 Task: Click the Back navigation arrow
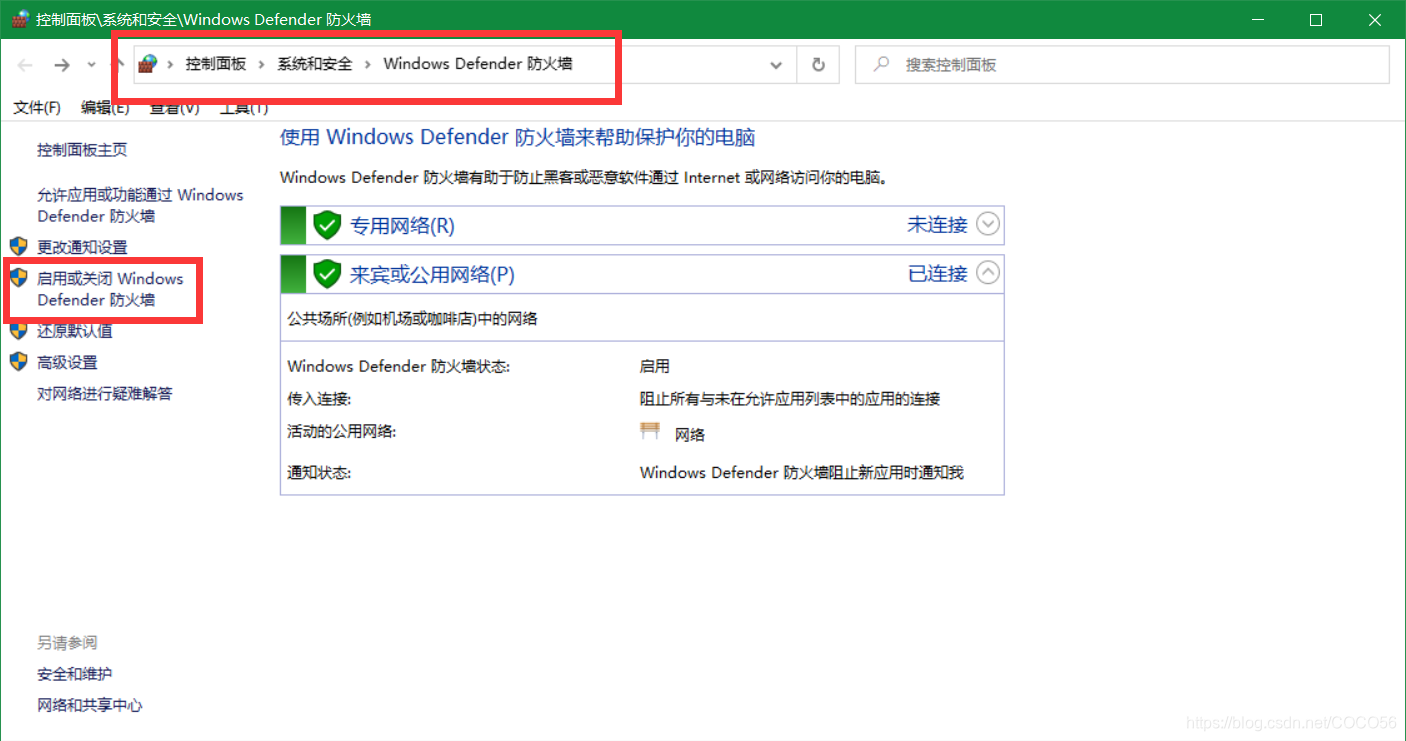point(26,65)
